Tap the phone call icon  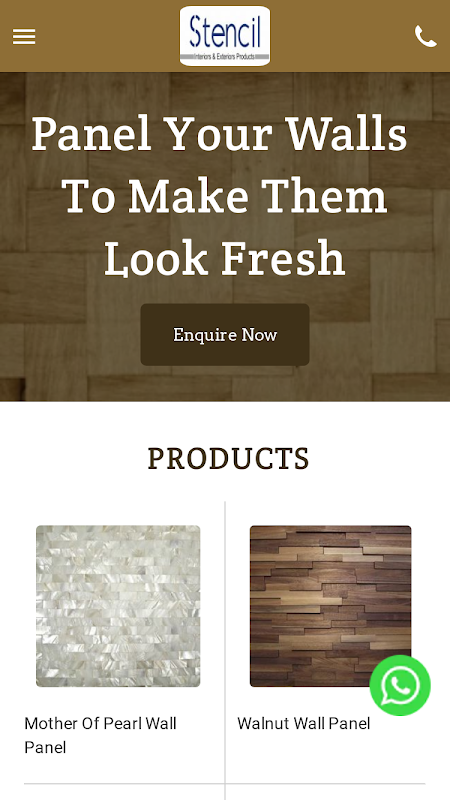coord(426,36)
